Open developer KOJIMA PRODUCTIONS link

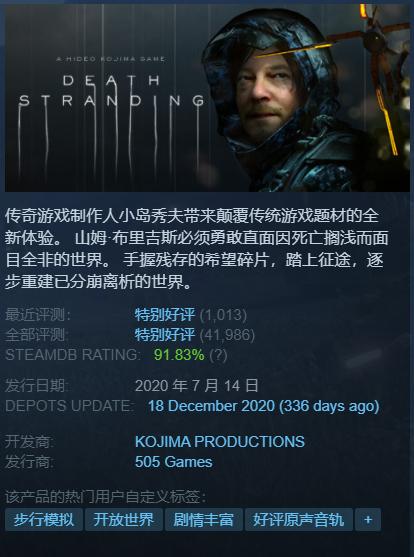[x=220, y=442]
